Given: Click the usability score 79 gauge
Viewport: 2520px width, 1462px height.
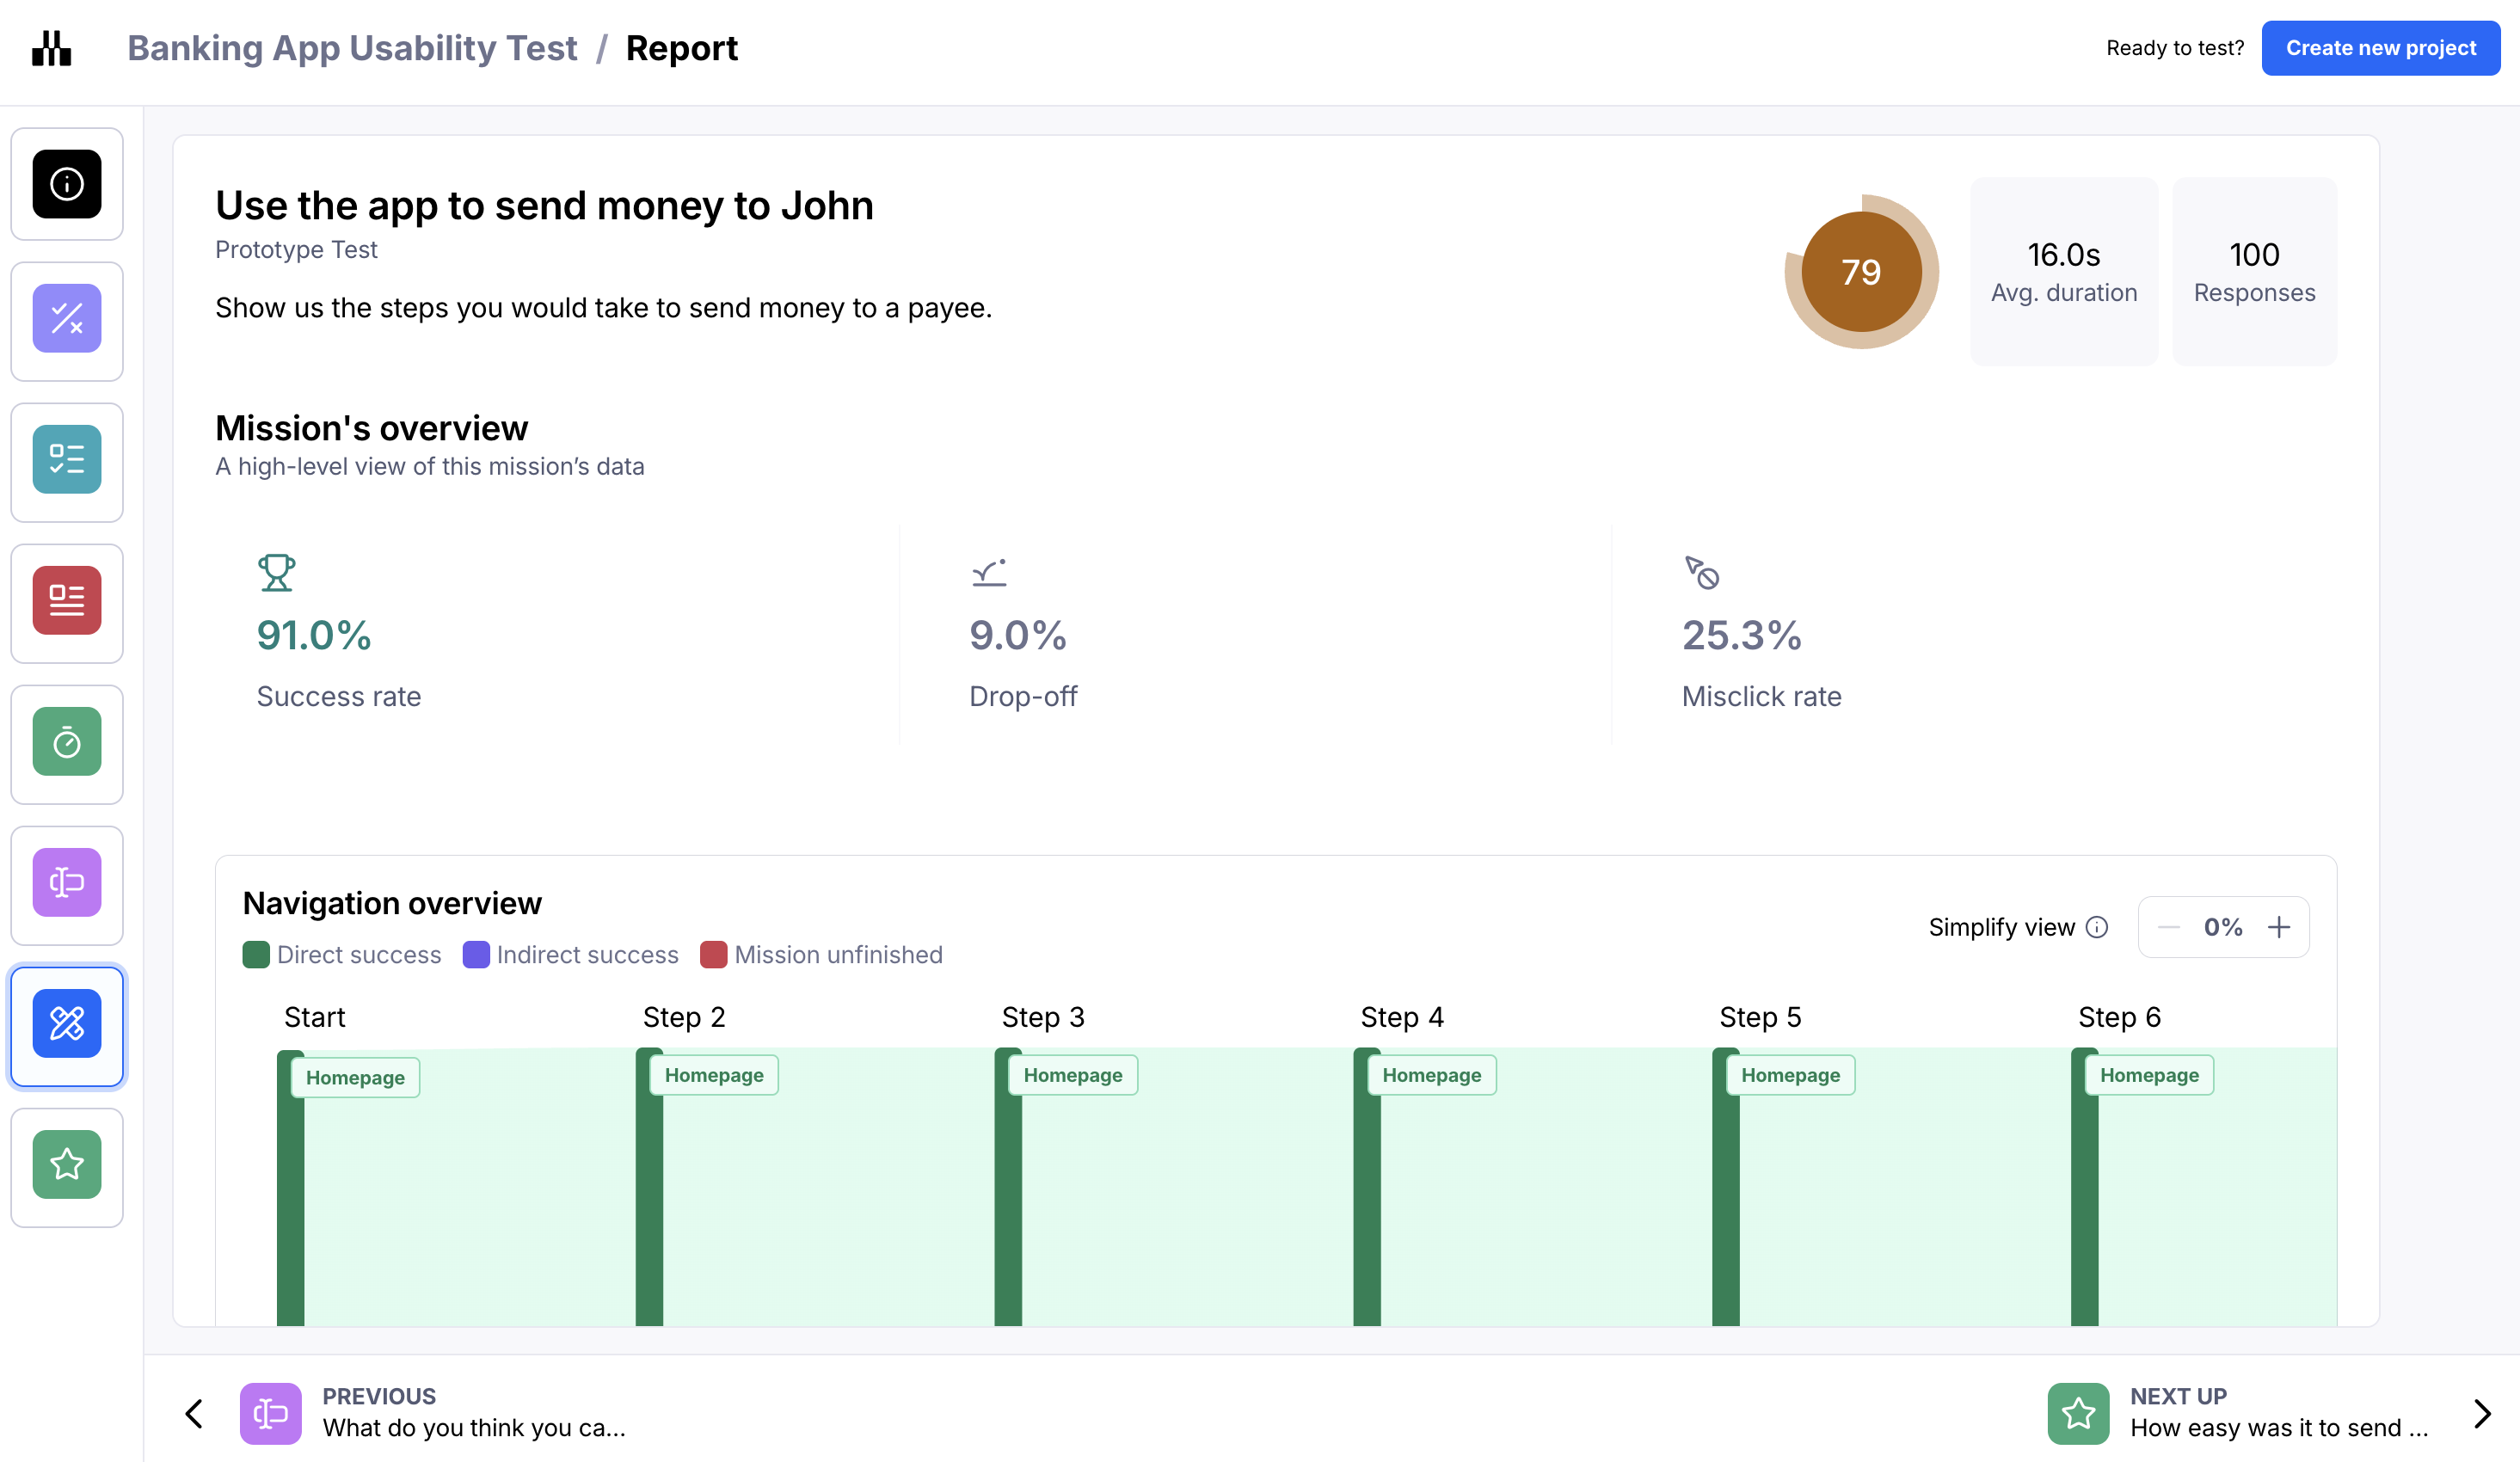Looking at the screenshot, I should point(1861,272).
